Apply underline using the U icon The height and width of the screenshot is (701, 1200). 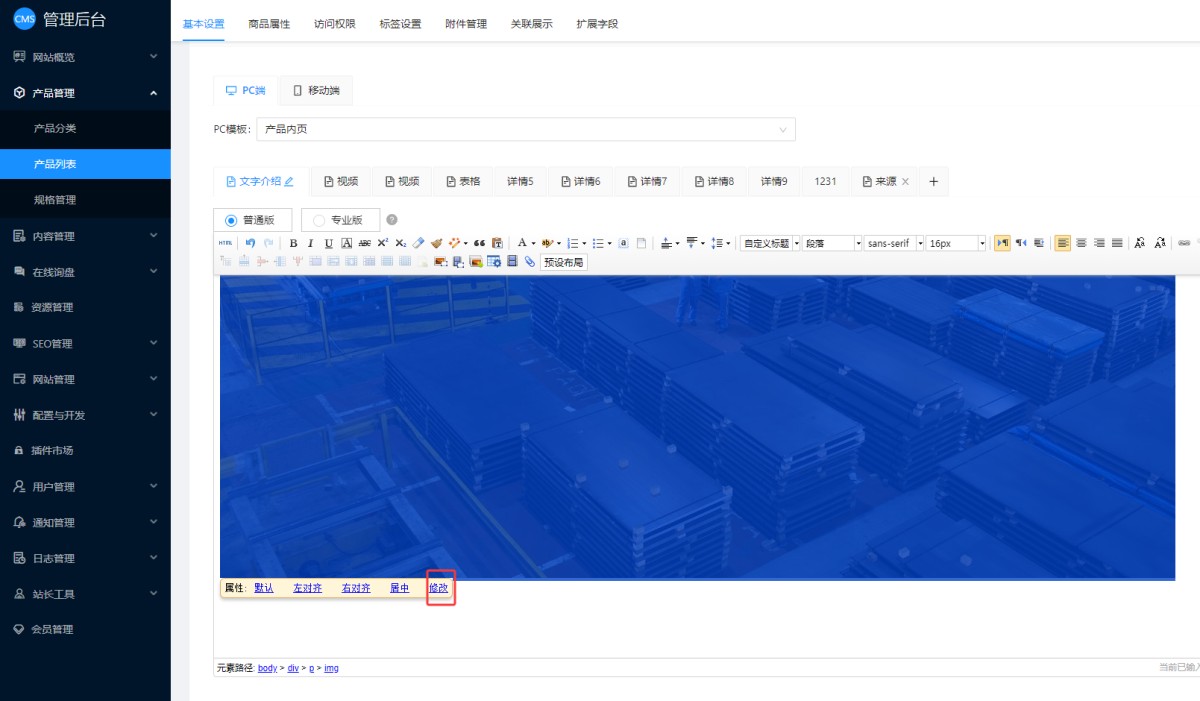328,243
